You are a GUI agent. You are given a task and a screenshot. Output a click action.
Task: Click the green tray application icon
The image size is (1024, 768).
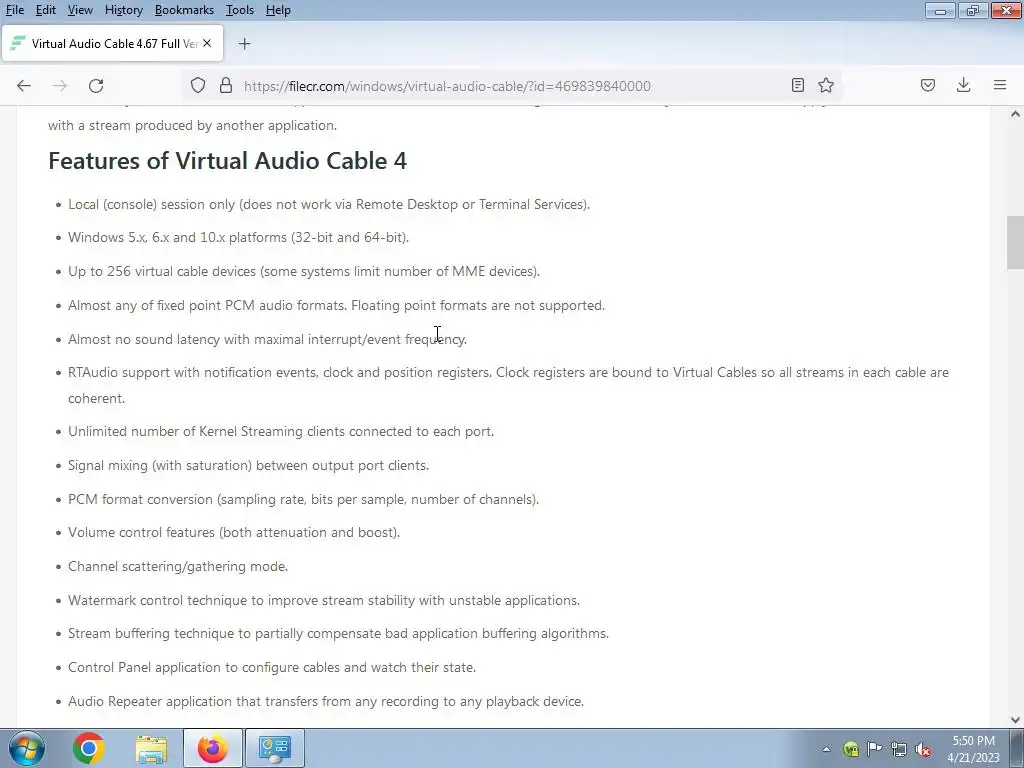coord(850,749)
